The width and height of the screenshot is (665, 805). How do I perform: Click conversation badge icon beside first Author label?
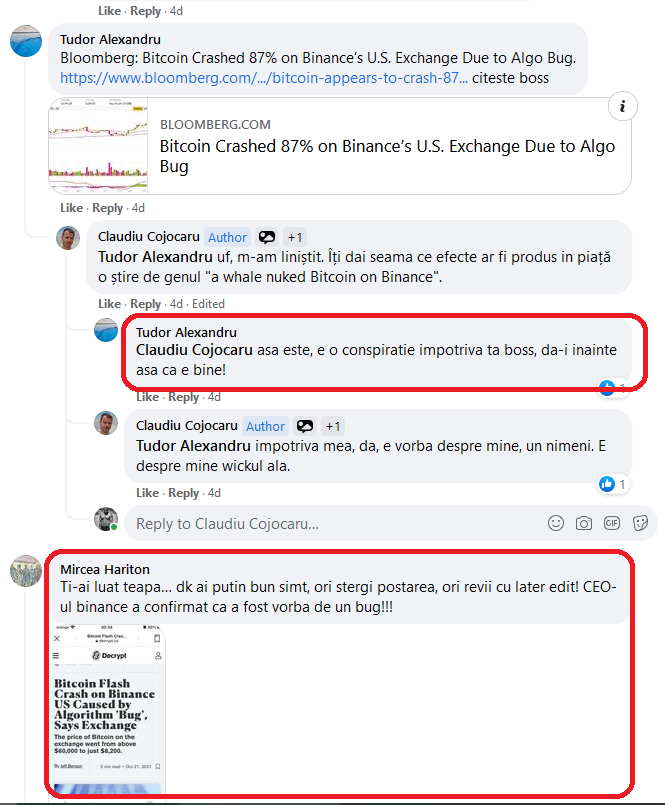267,237
